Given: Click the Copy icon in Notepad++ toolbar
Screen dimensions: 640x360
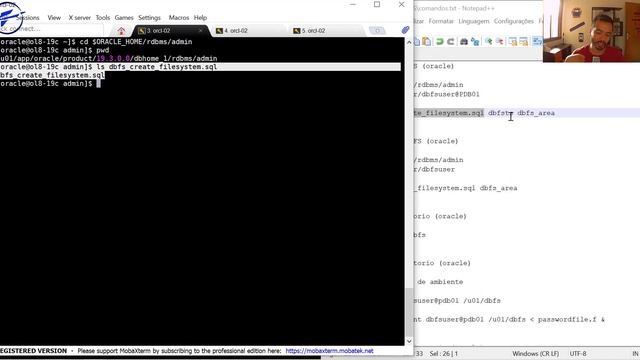Looking at the screenshot, I should point(417,42).
